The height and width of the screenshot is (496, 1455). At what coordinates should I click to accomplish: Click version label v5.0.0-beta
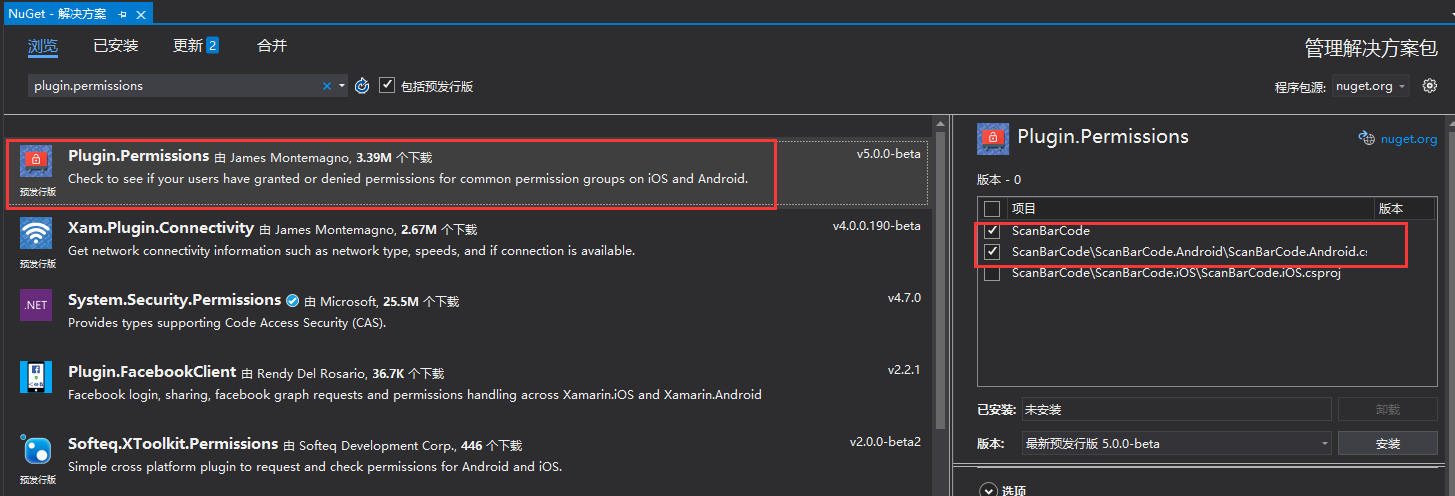(888, 155)
